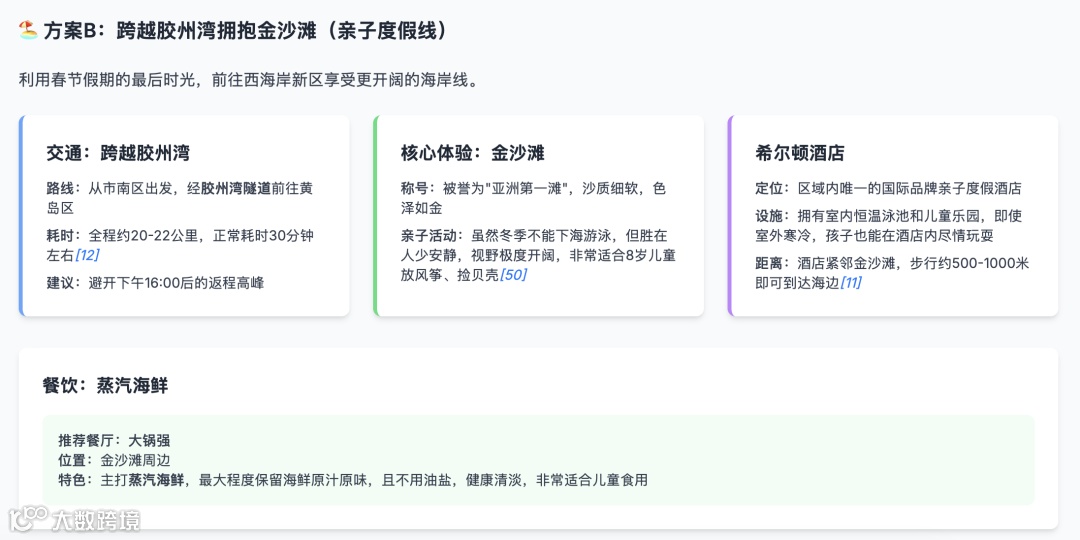Screen dimensions: 1080x540
Task: Select card title 交通：跨越胶州湾
Action: [x=118, y=153]
